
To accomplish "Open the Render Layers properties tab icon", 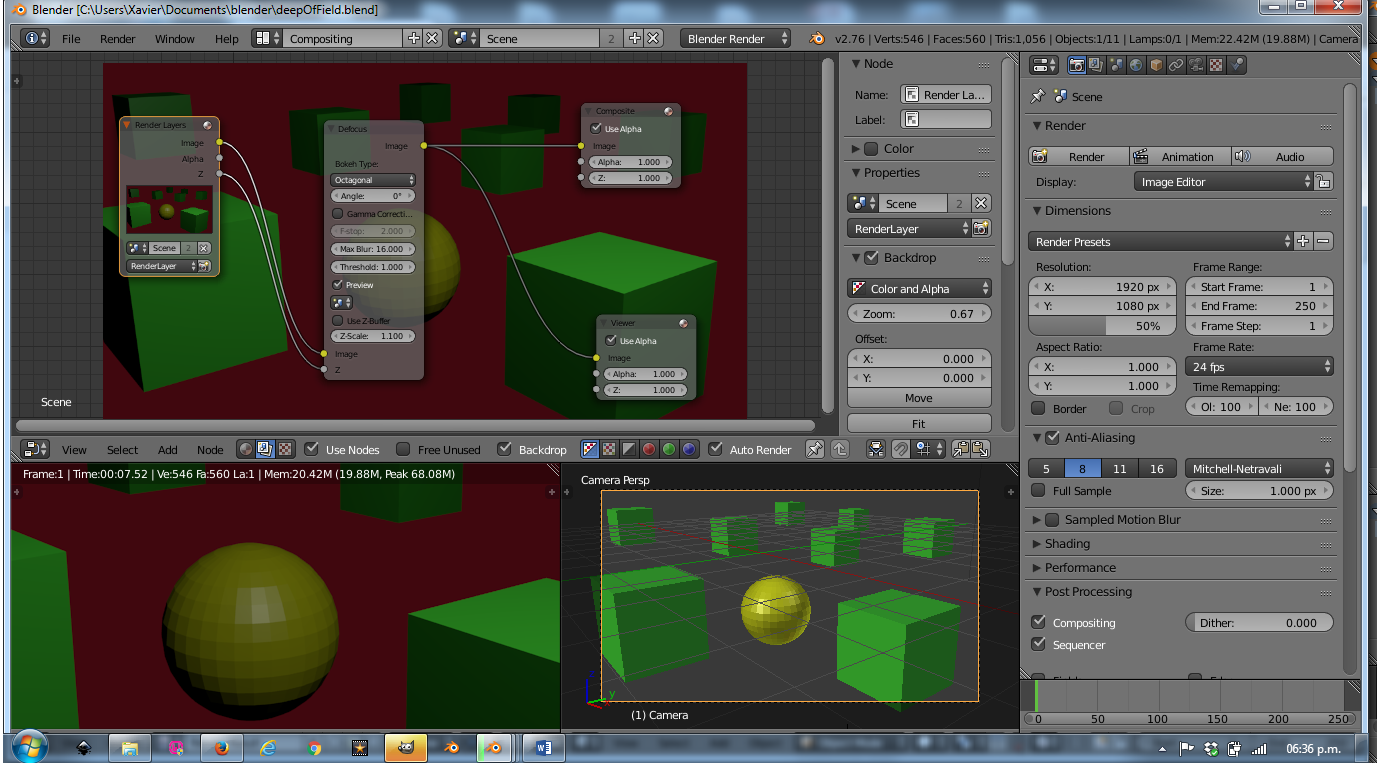I will (x=1097, y=65).
